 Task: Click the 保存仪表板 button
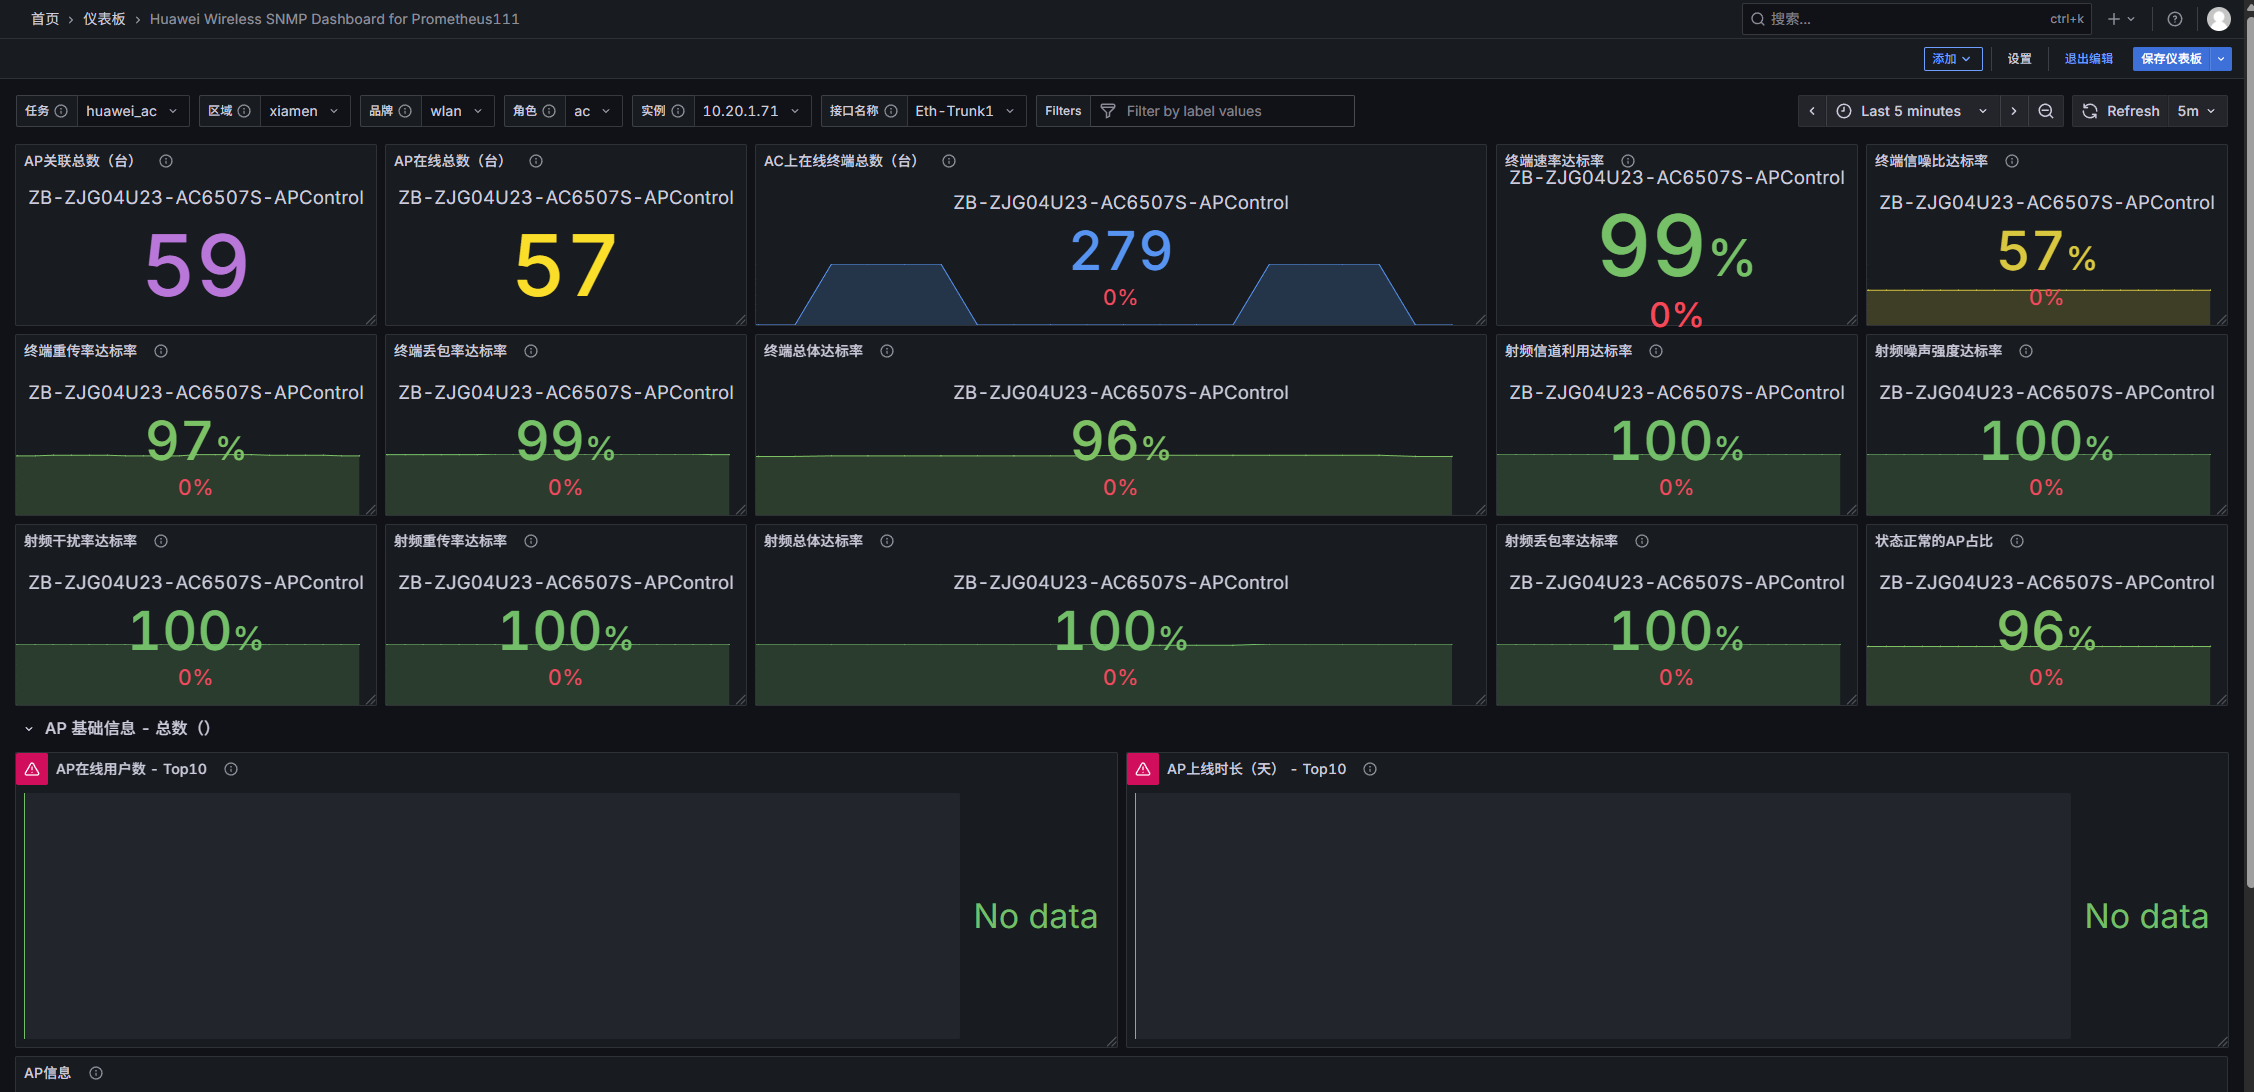point(2171,59)
